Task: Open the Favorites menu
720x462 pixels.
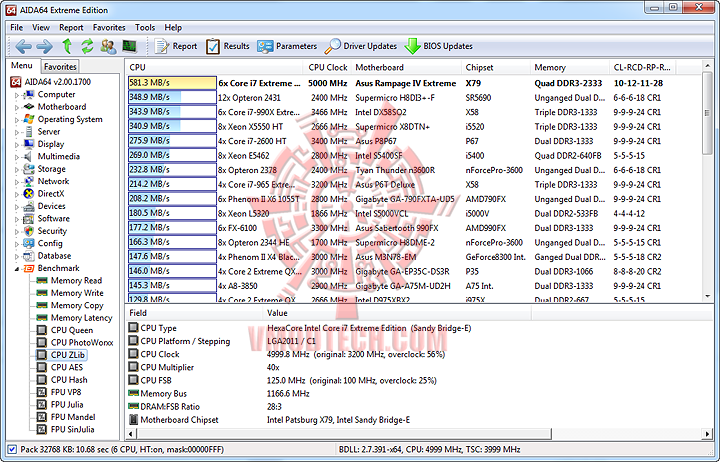Action: 109,28
